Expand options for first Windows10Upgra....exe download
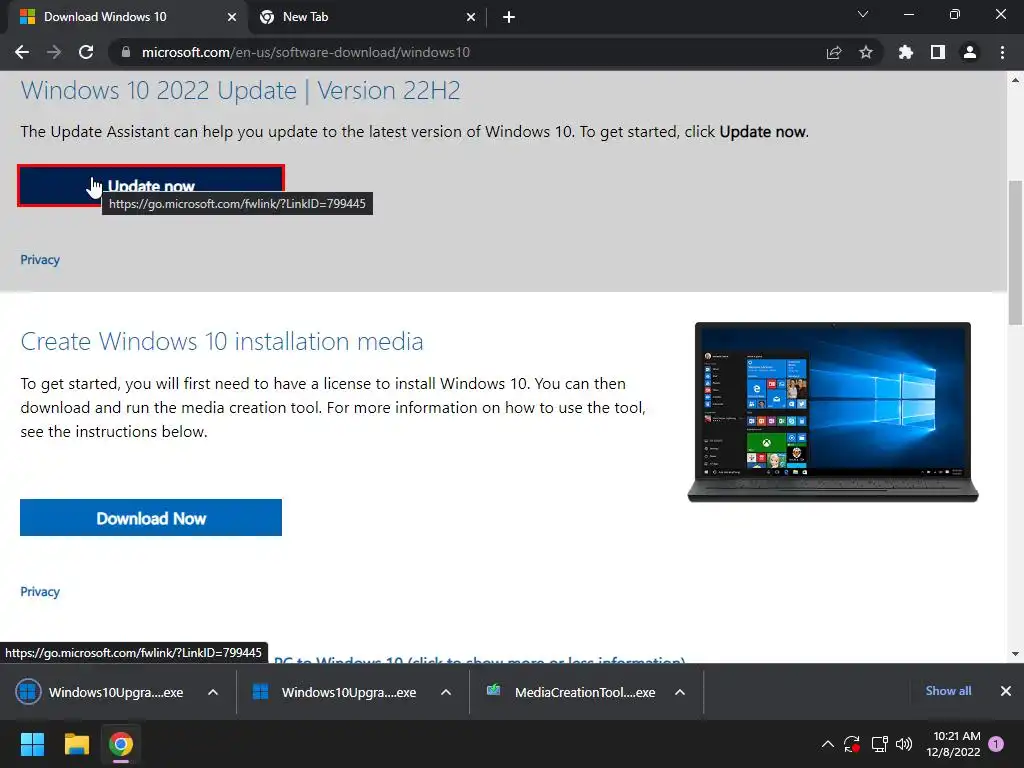1024x768 pixels. [213, 692]
